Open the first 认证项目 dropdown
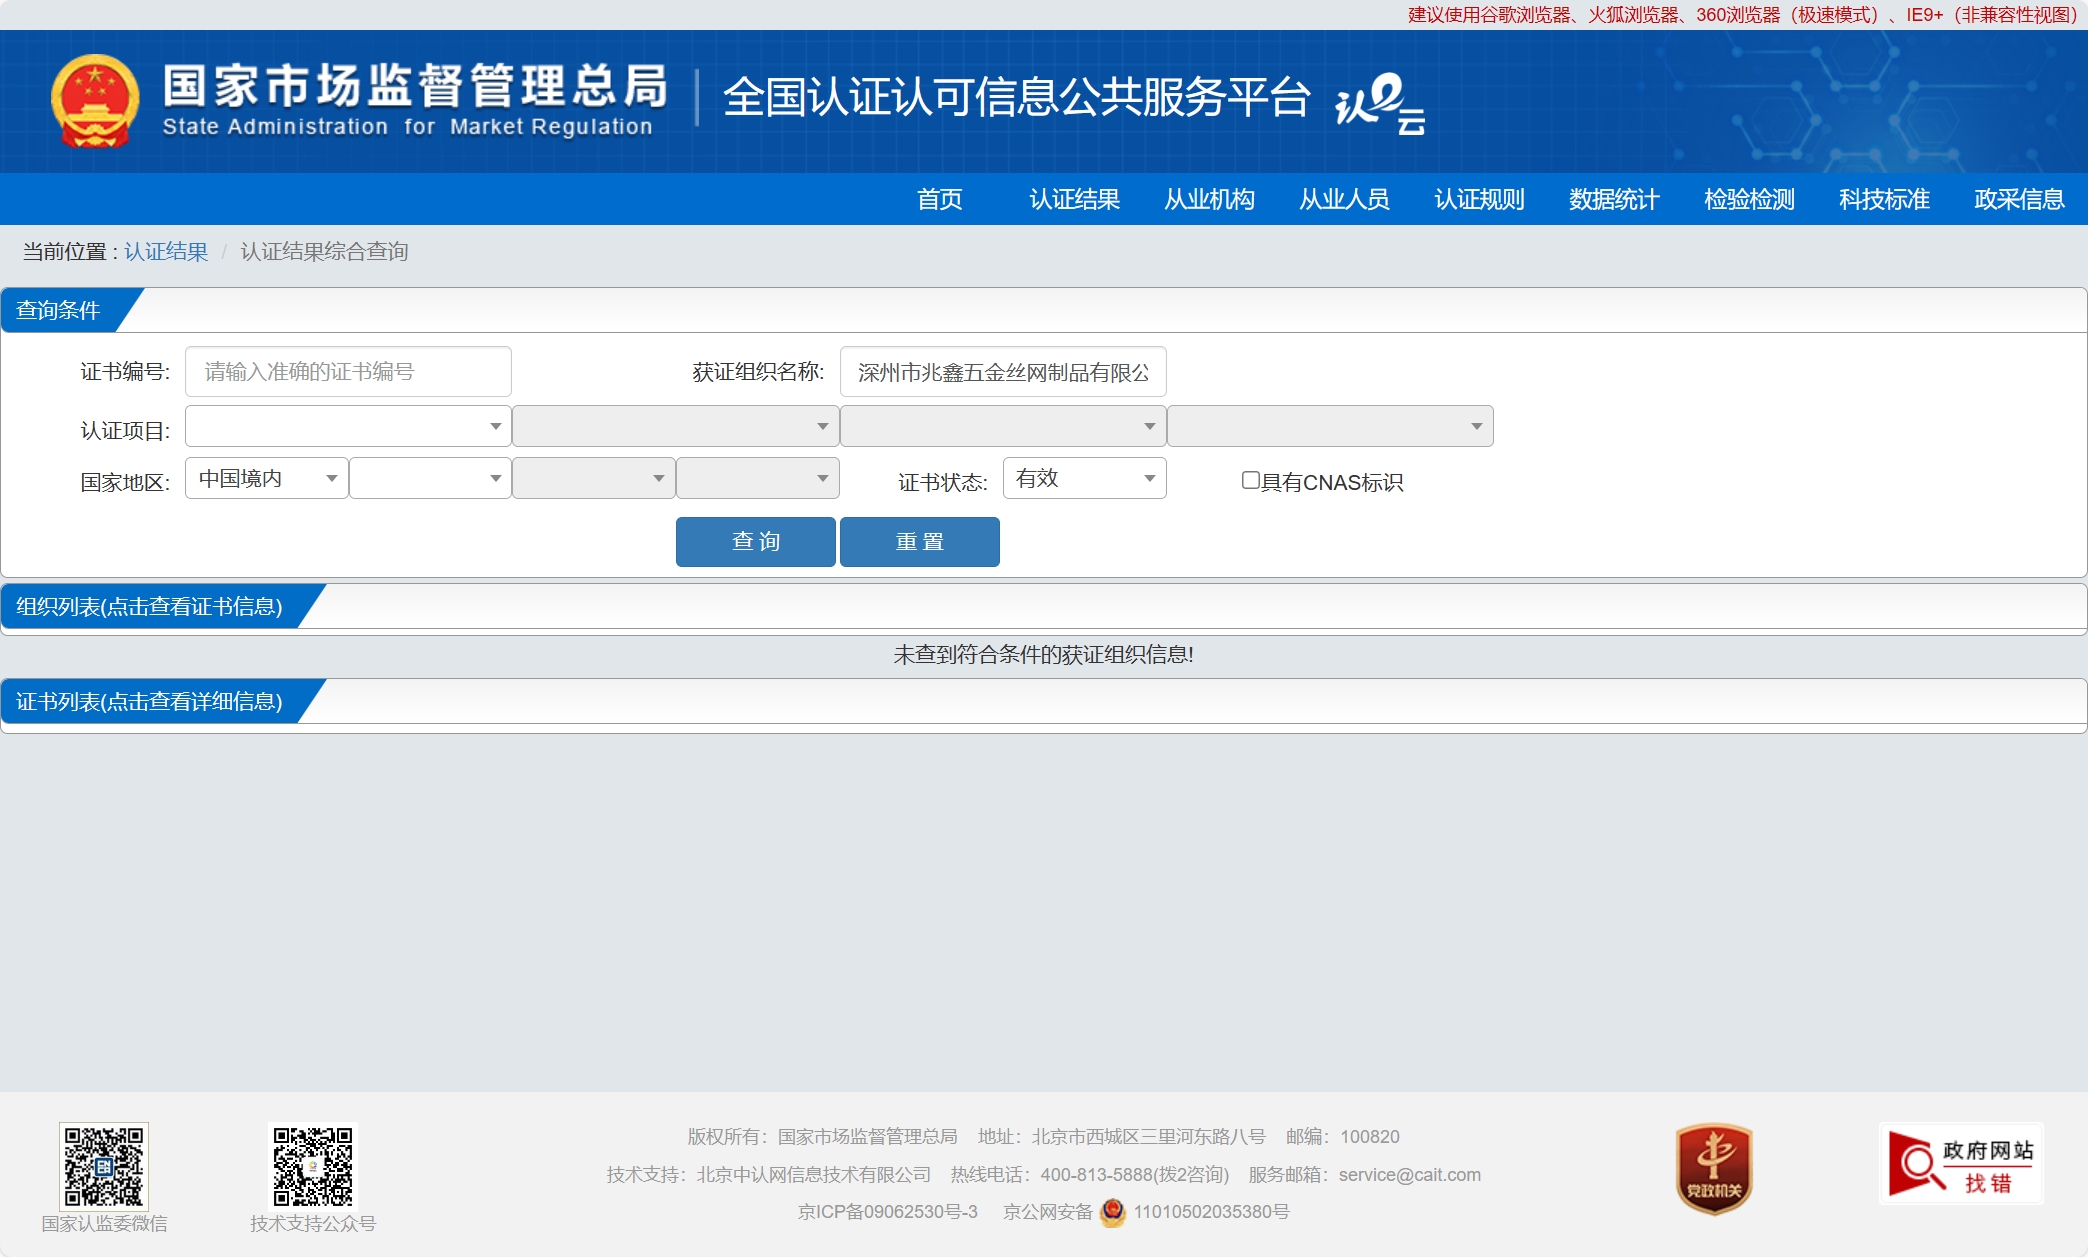Viewport: 2088px width, 1257px height. coord(348,426)
